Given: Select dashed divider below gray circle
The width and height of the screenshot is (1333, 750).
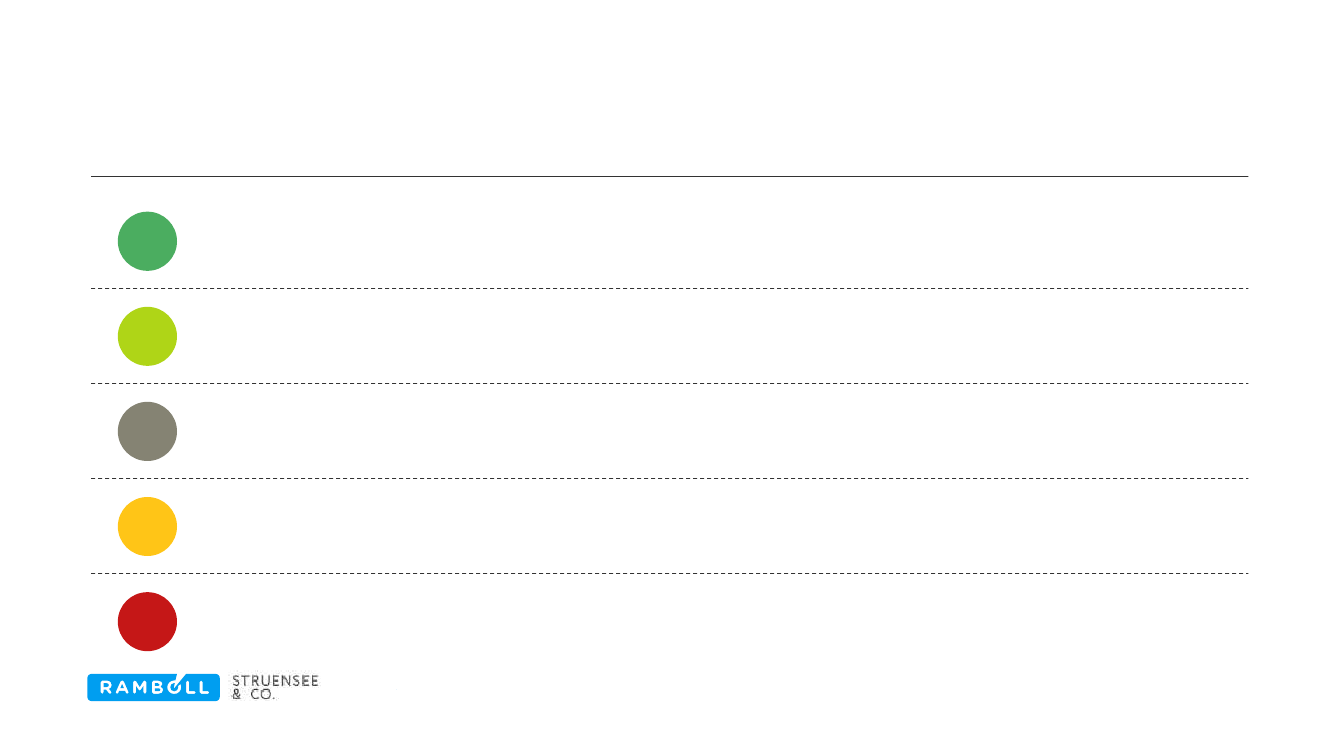Looking at the screenshot, I should 669,478.
